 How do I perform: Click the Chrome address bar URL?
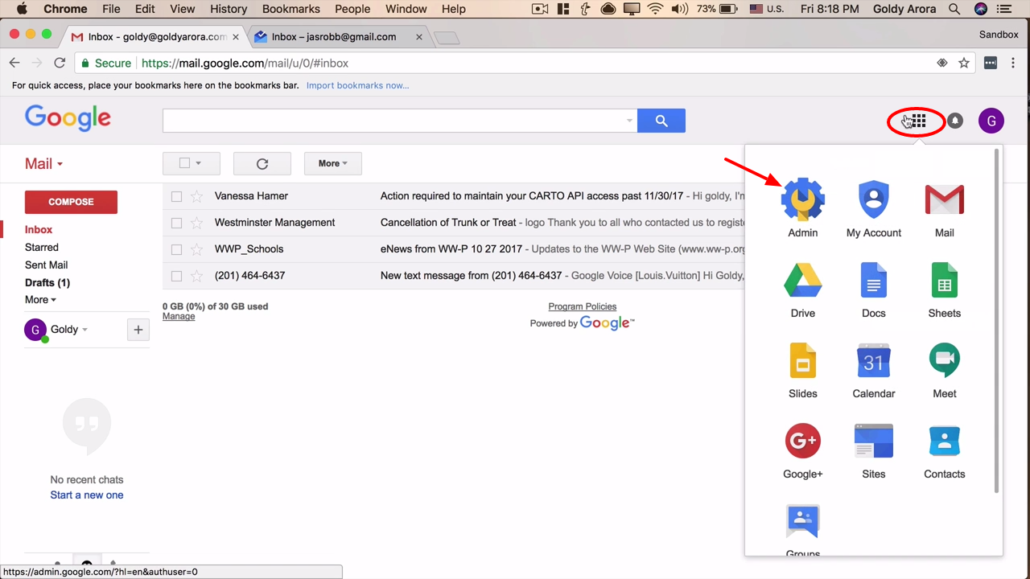pos(244,63)
